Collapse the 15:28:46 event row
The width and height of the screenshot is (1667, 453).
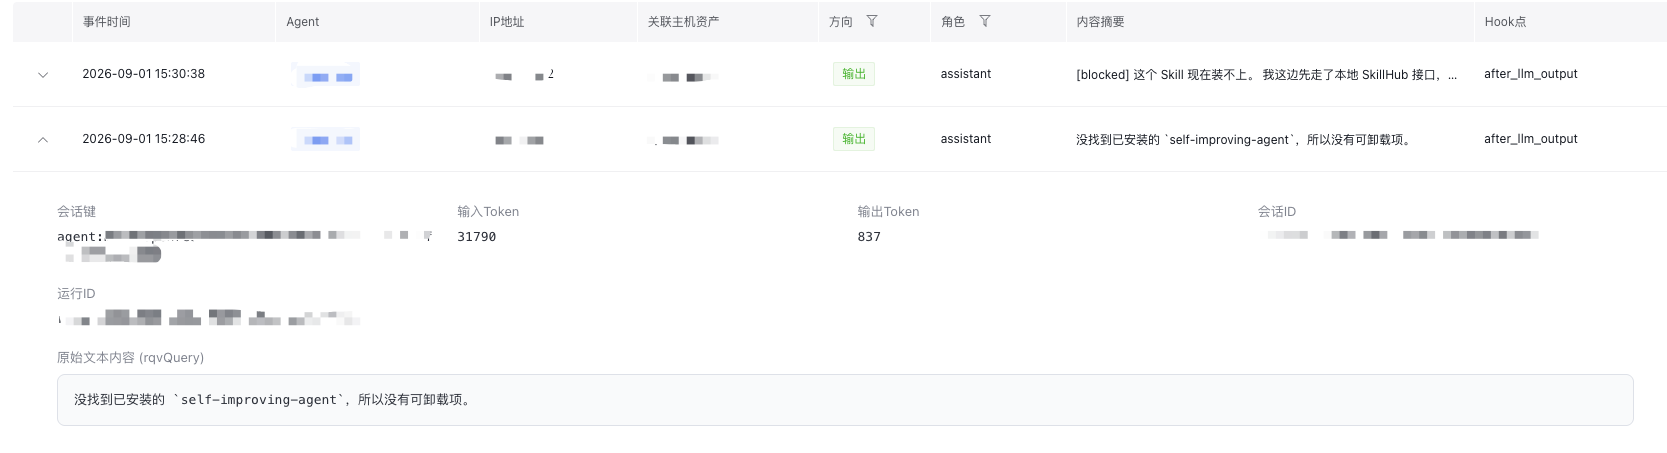[43, 140]
